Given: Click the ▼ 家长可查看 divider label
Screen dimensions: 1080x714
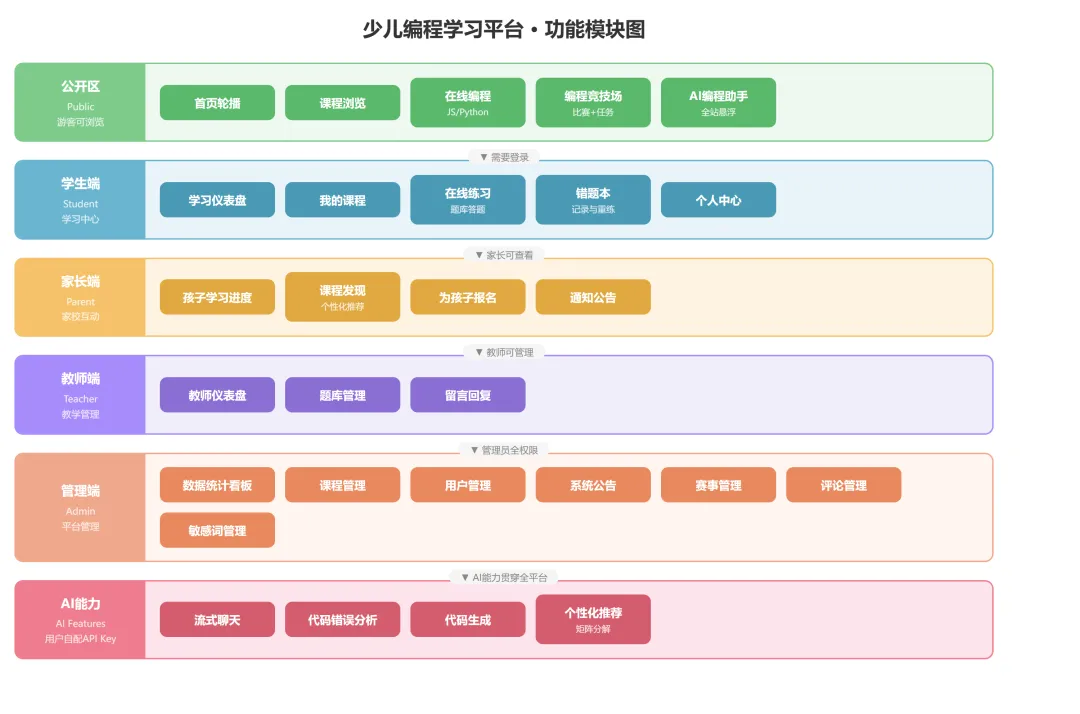Looking at the screenshot, I should pos(504,255).
